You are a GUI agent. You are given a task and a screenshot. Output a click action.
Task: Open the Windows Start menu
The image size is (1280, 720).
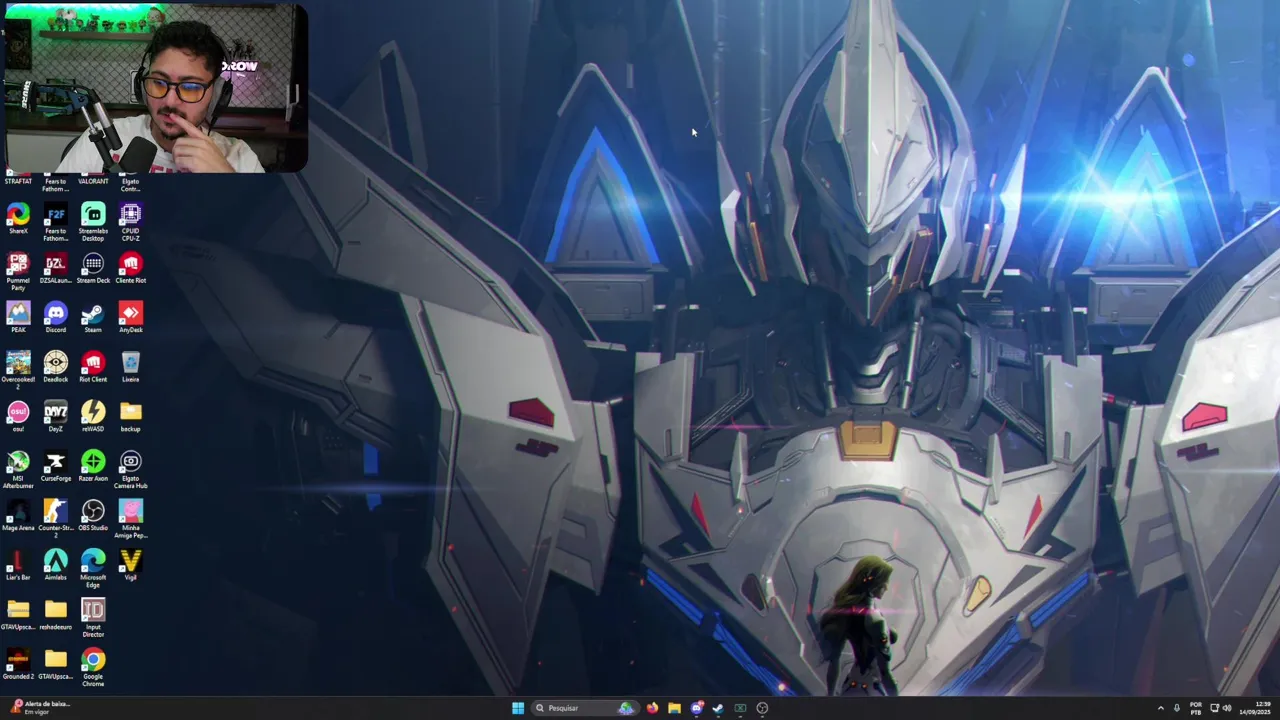[x=518, y=708]
